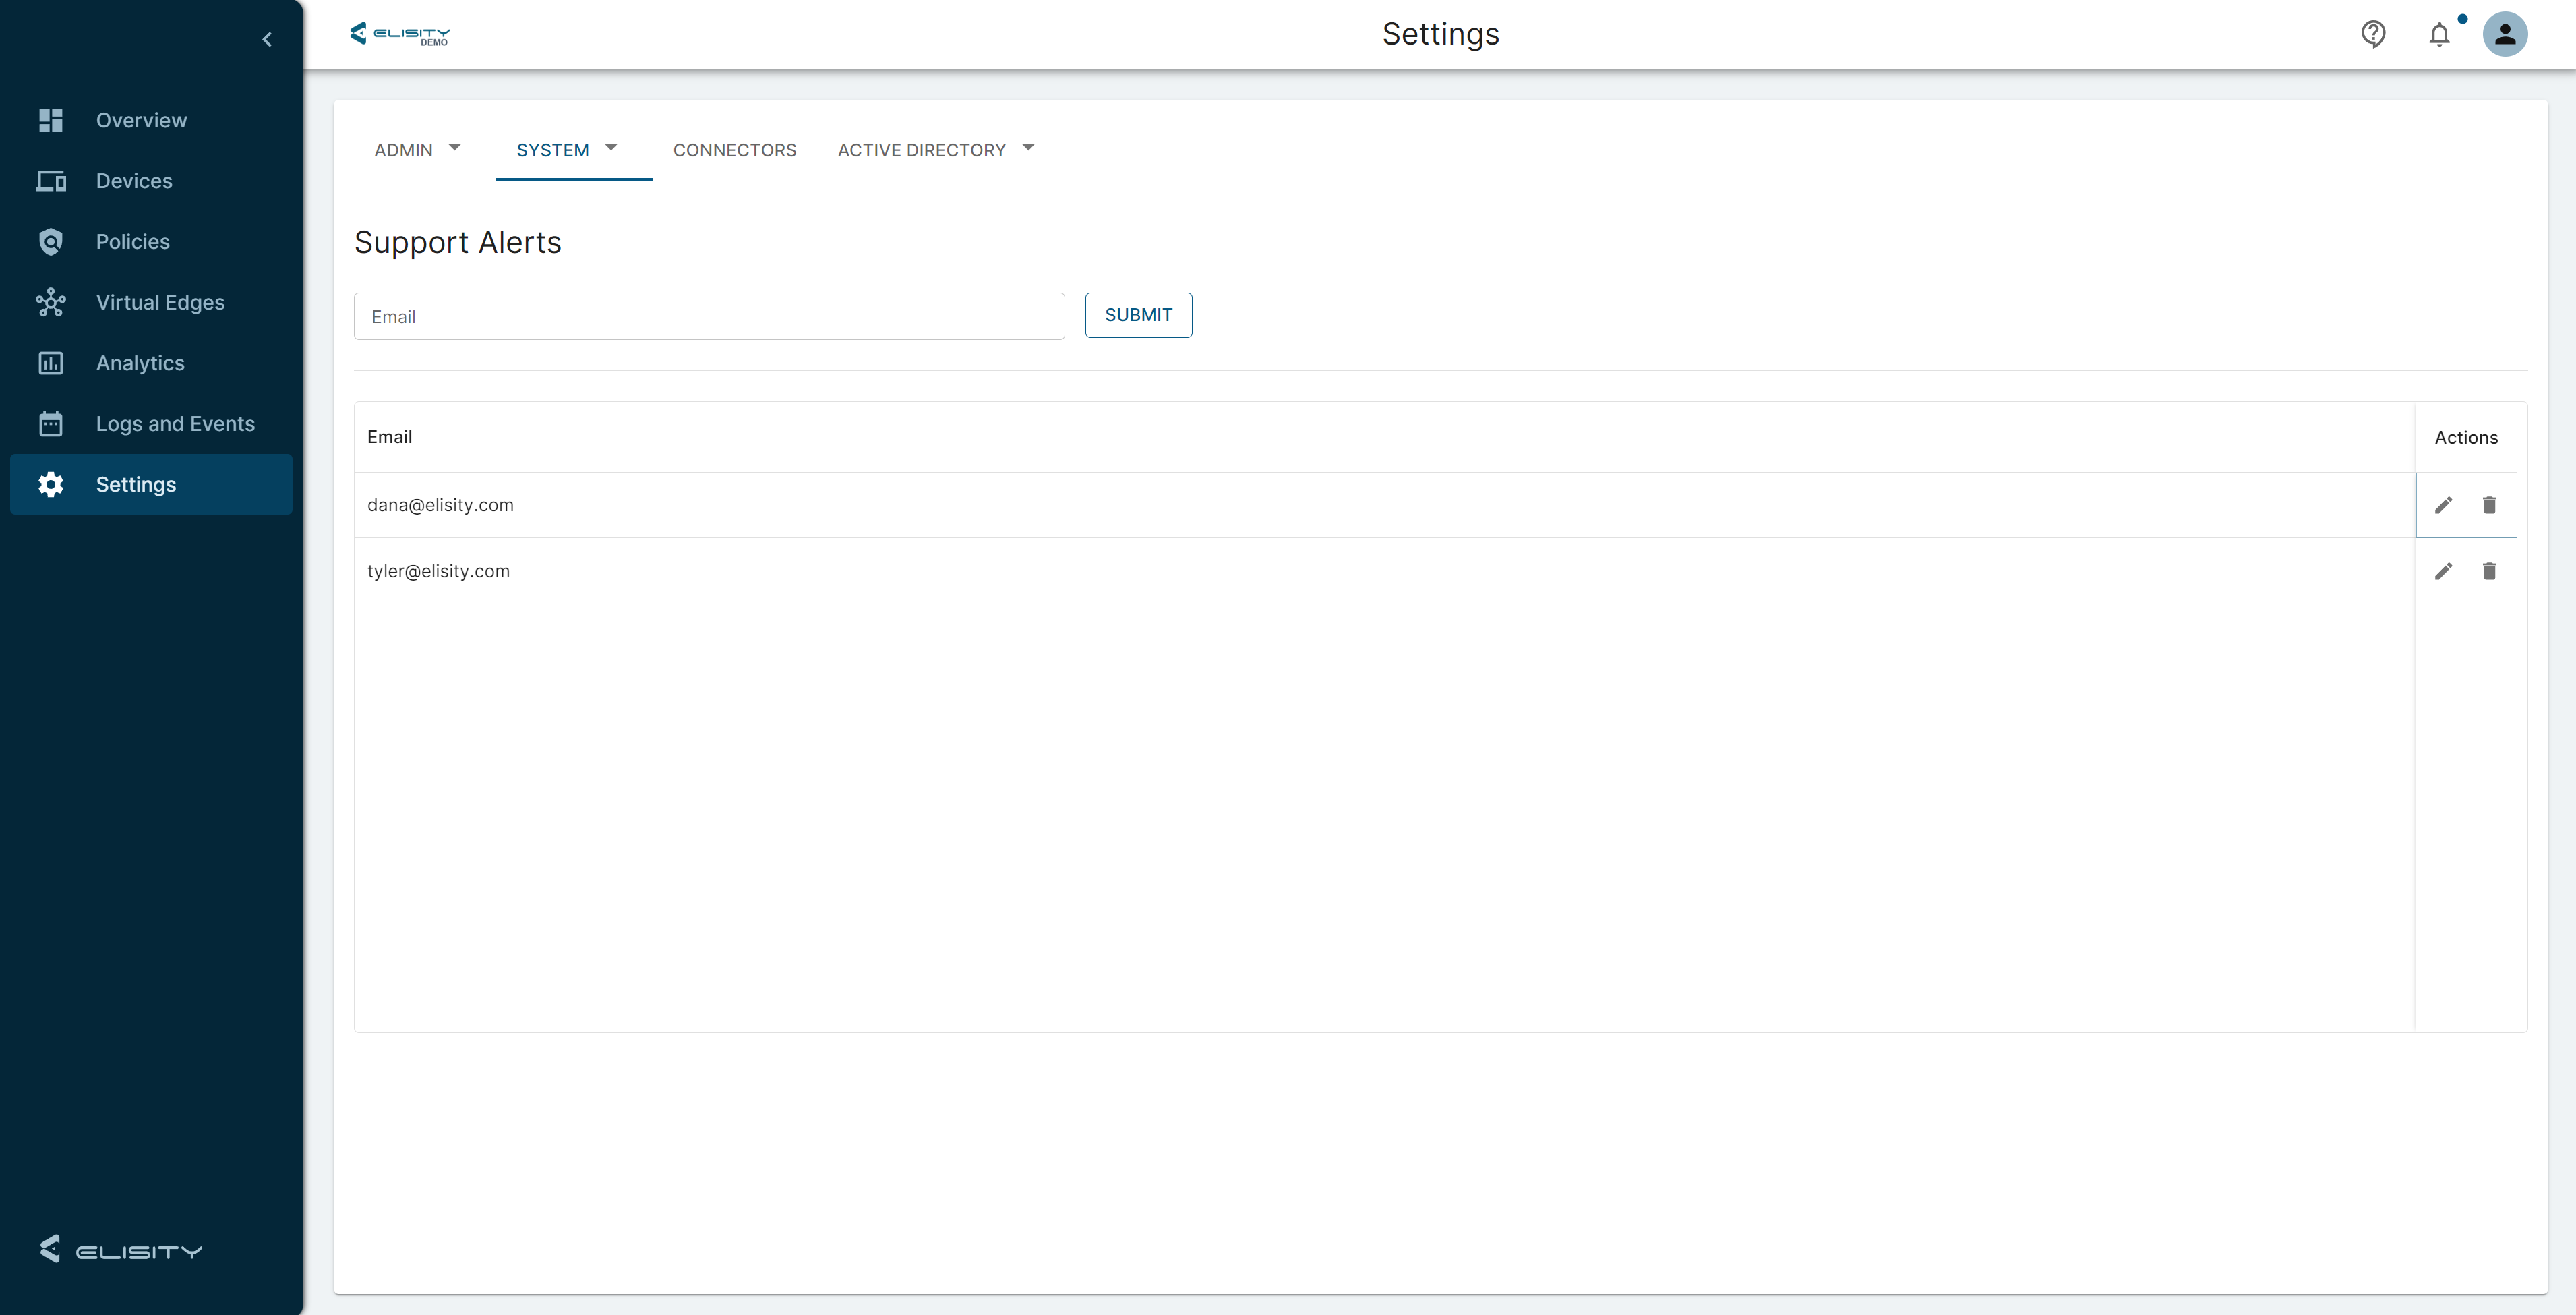Edit tyler@elisity.com with the pencil icon
Image resolution: width=2576 pixels, height=1315 pixels.
pyautogui.click(x=2443, y=571)
